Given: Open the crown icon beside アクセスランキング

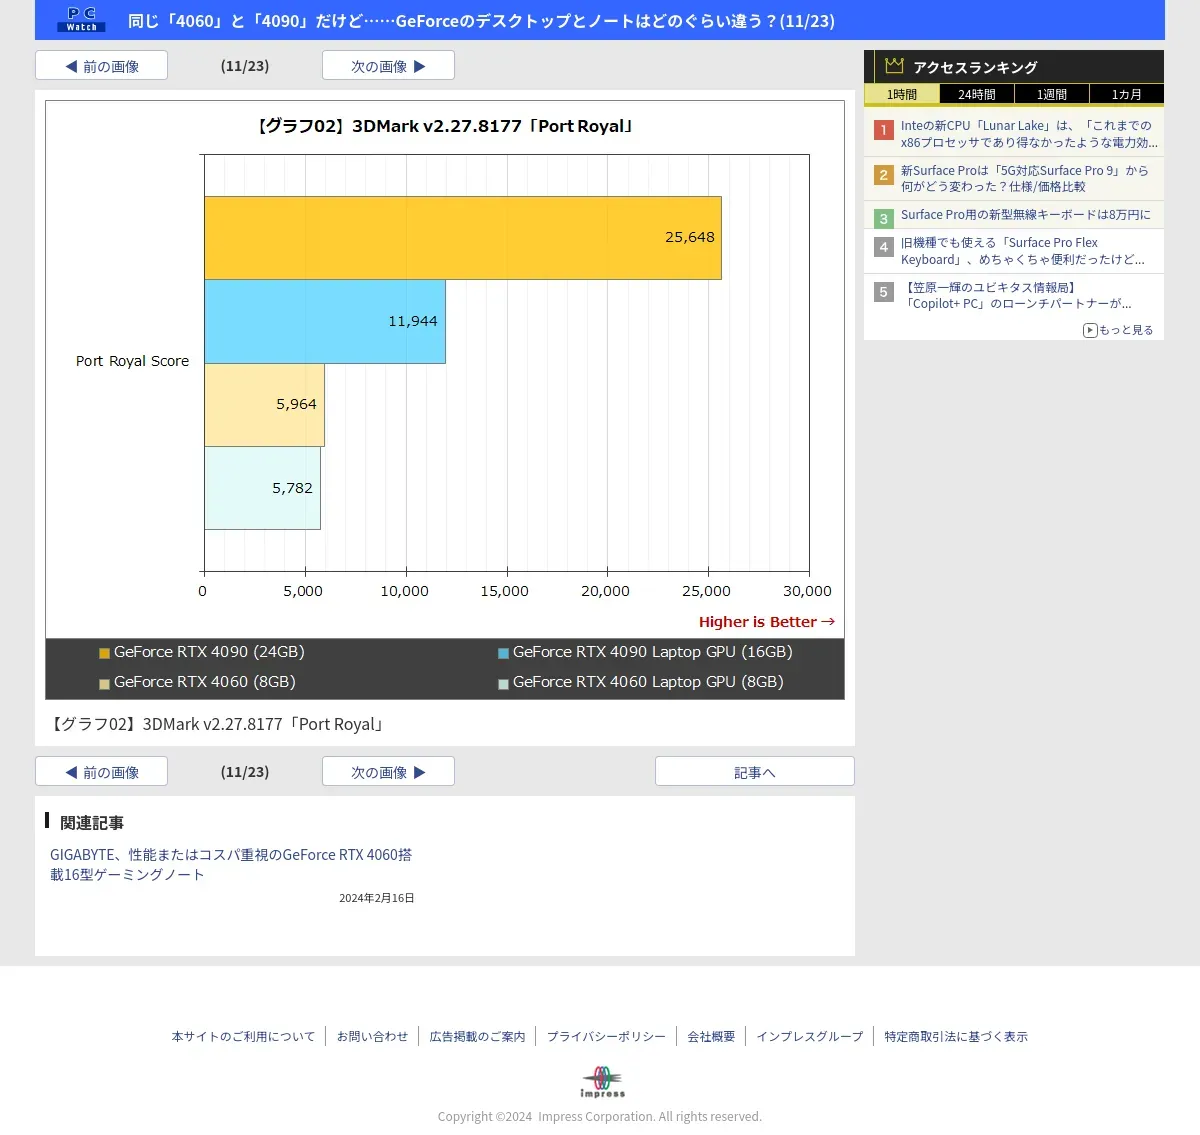Looking at the screenshot, I should click(894, 66).
